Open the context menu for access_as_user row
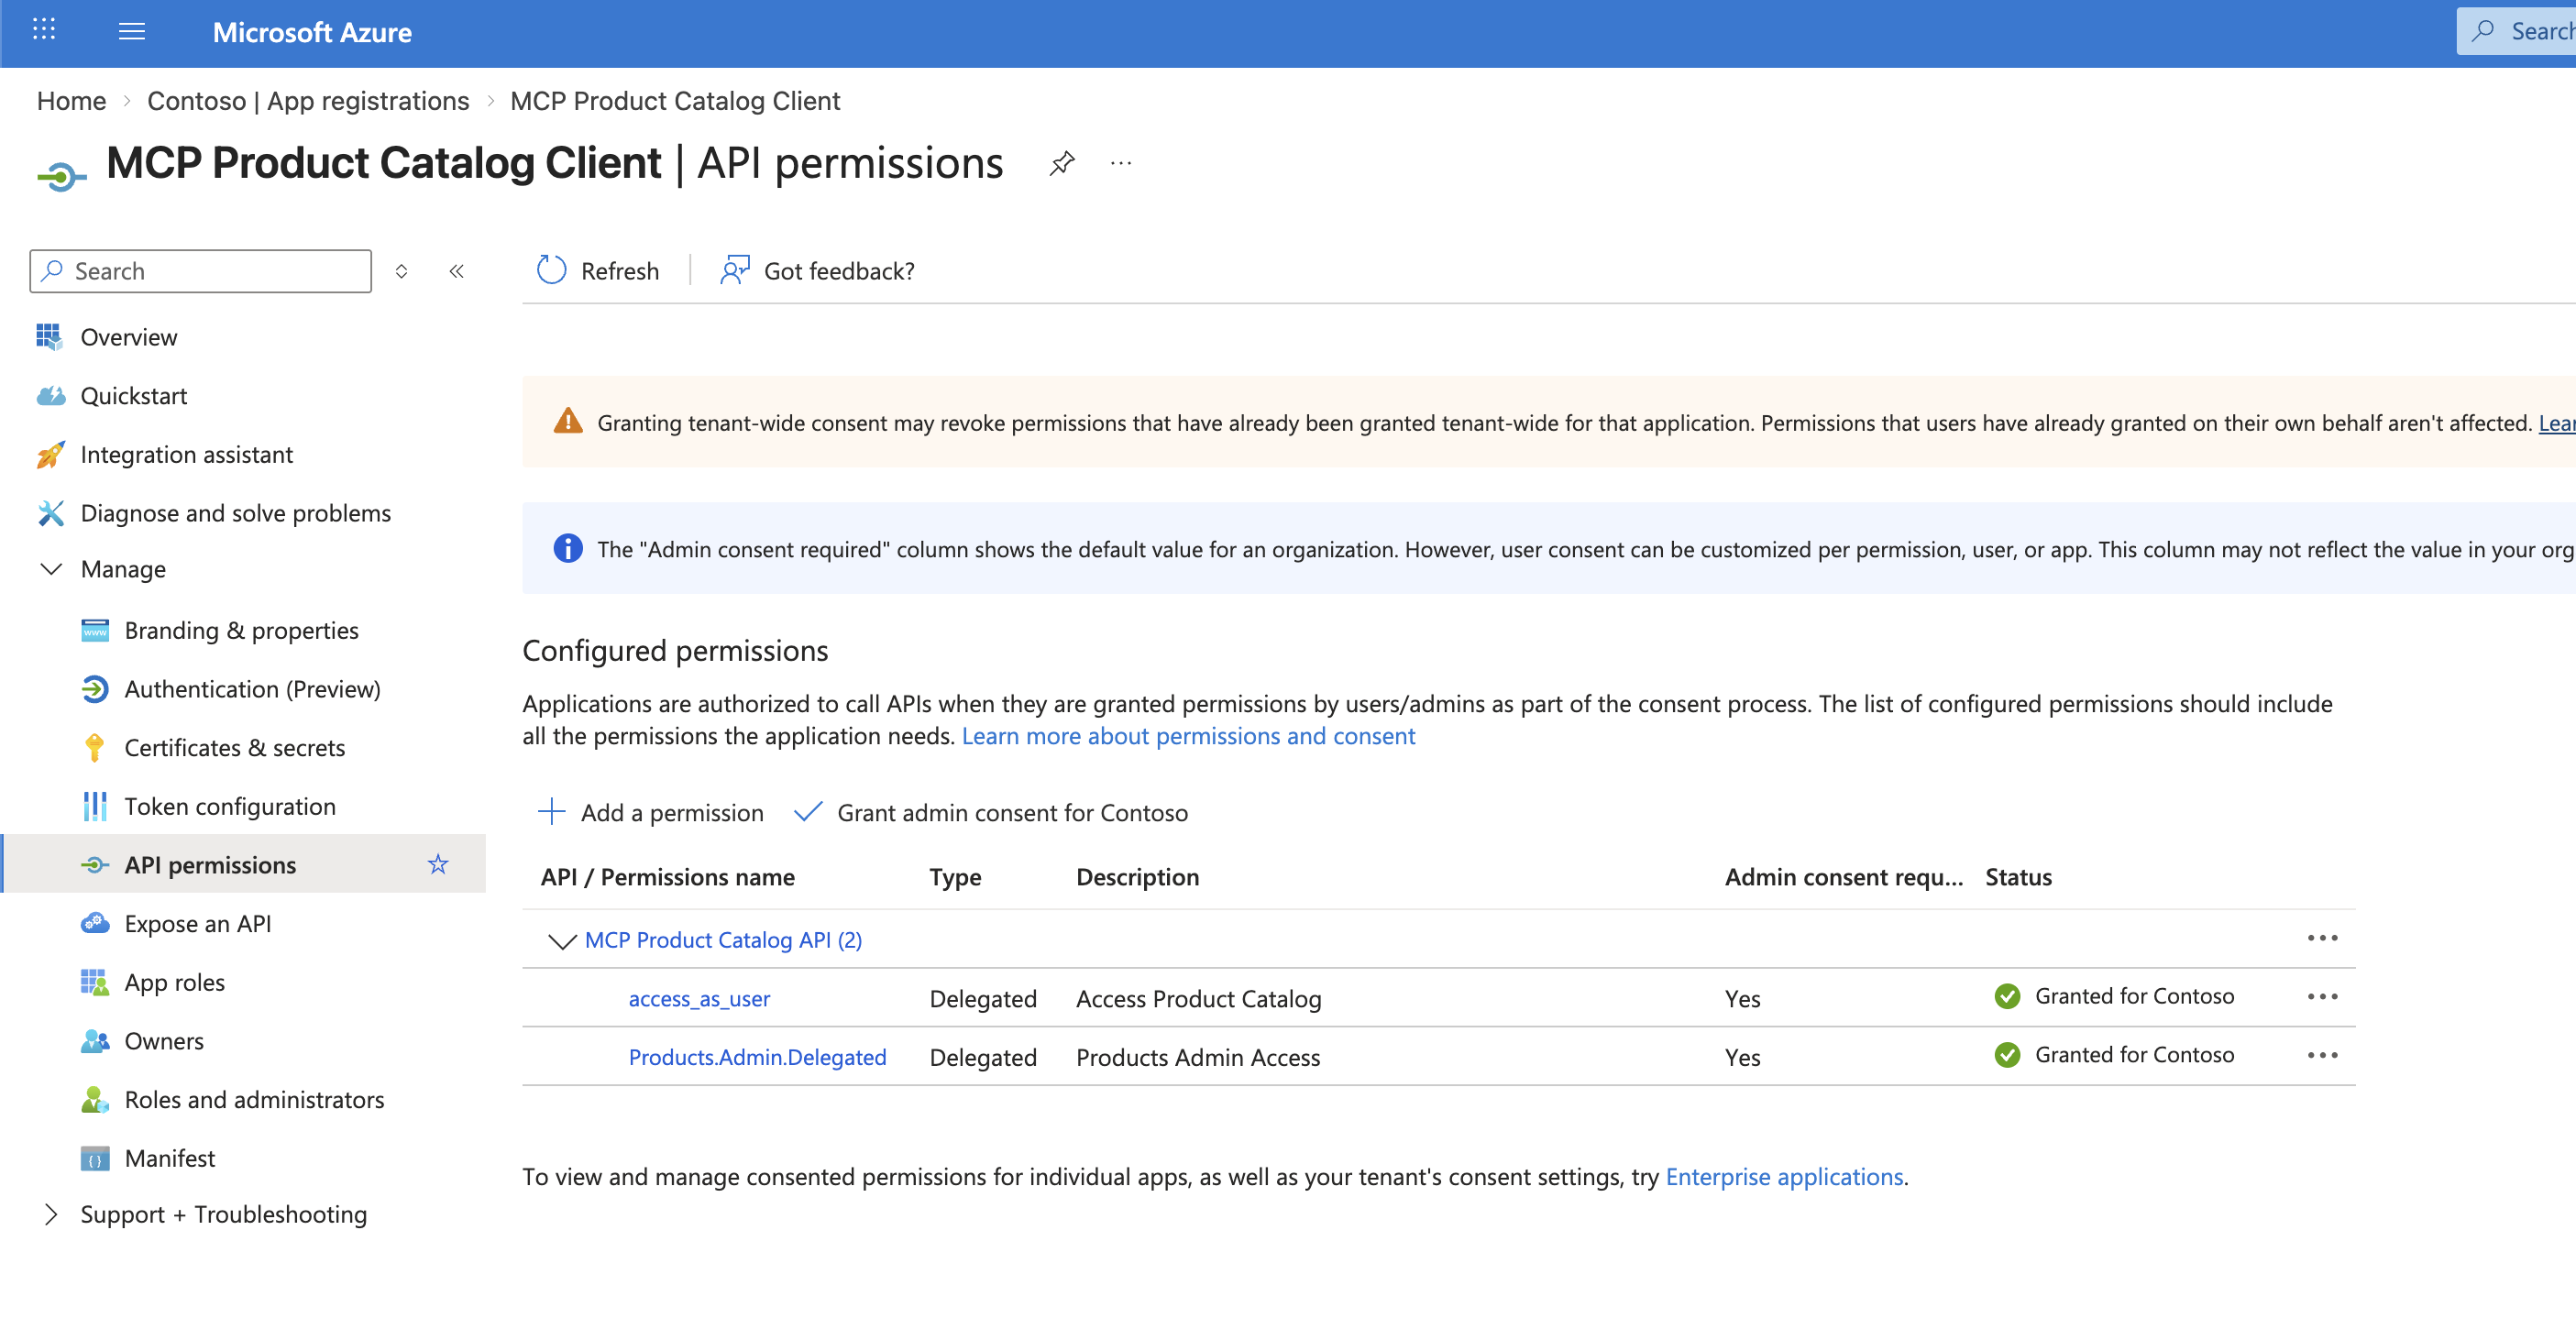2576x1318 pixels. point(2324,997)
